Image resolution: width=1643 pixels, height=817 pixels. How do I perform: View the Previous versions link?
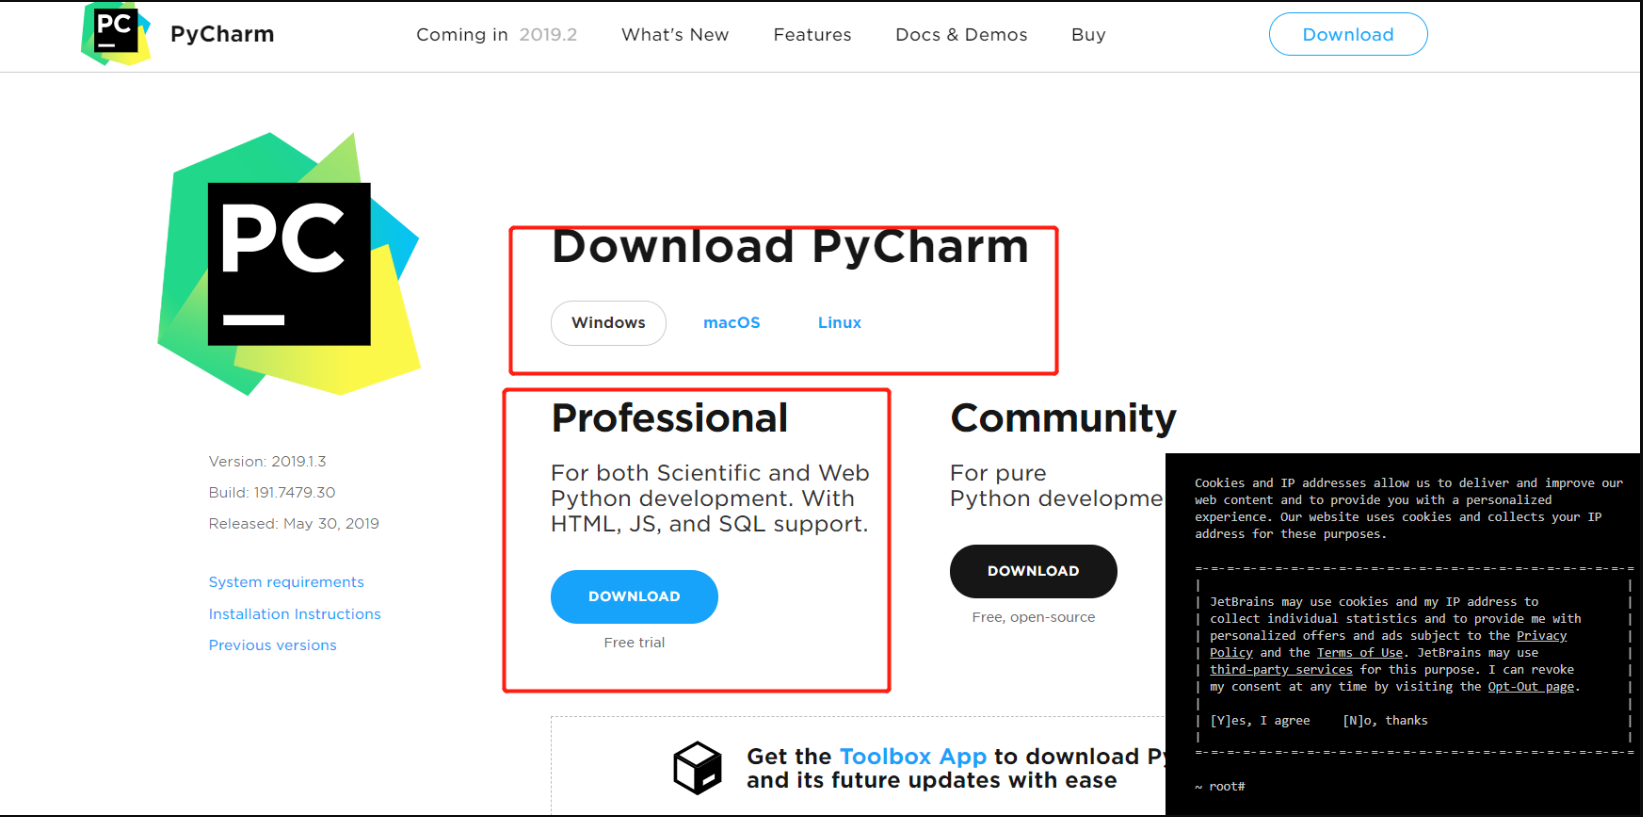coord(273,645)
